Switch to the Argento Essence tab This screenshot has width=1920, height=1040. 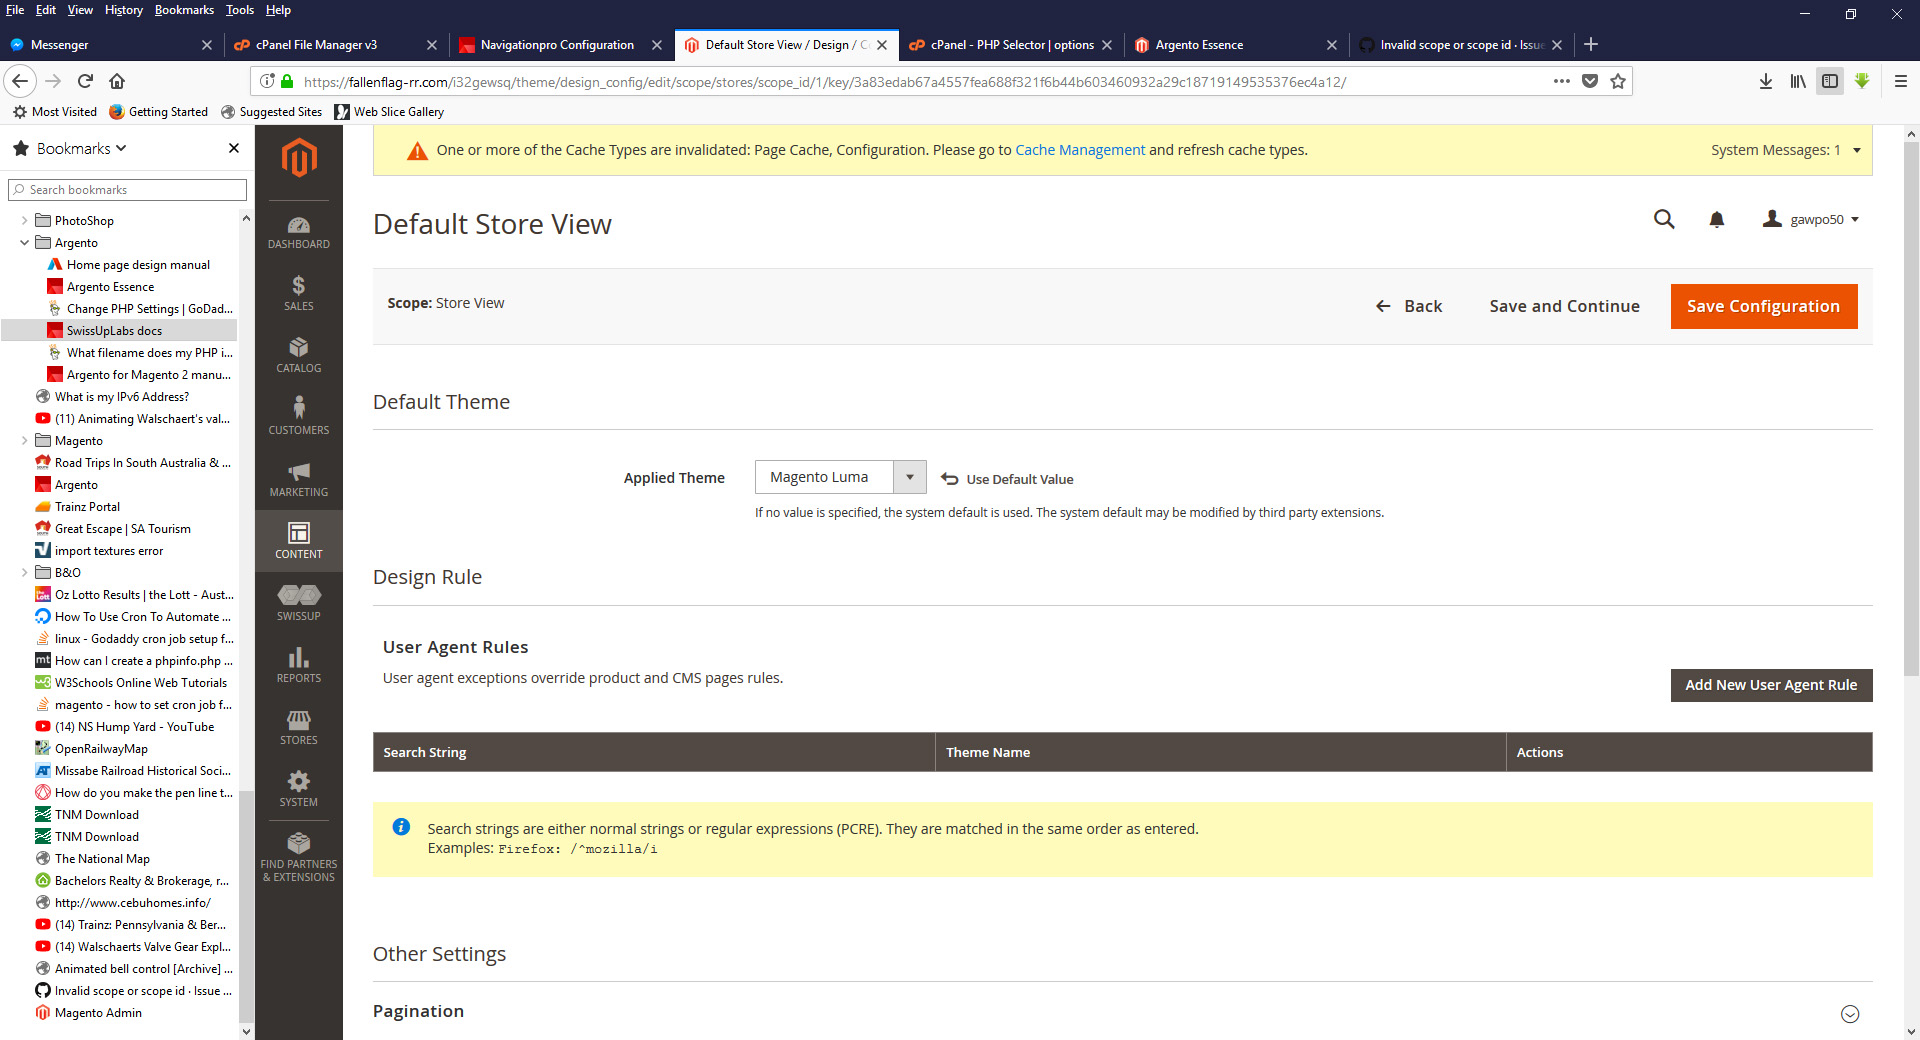tap(1200, 44)
